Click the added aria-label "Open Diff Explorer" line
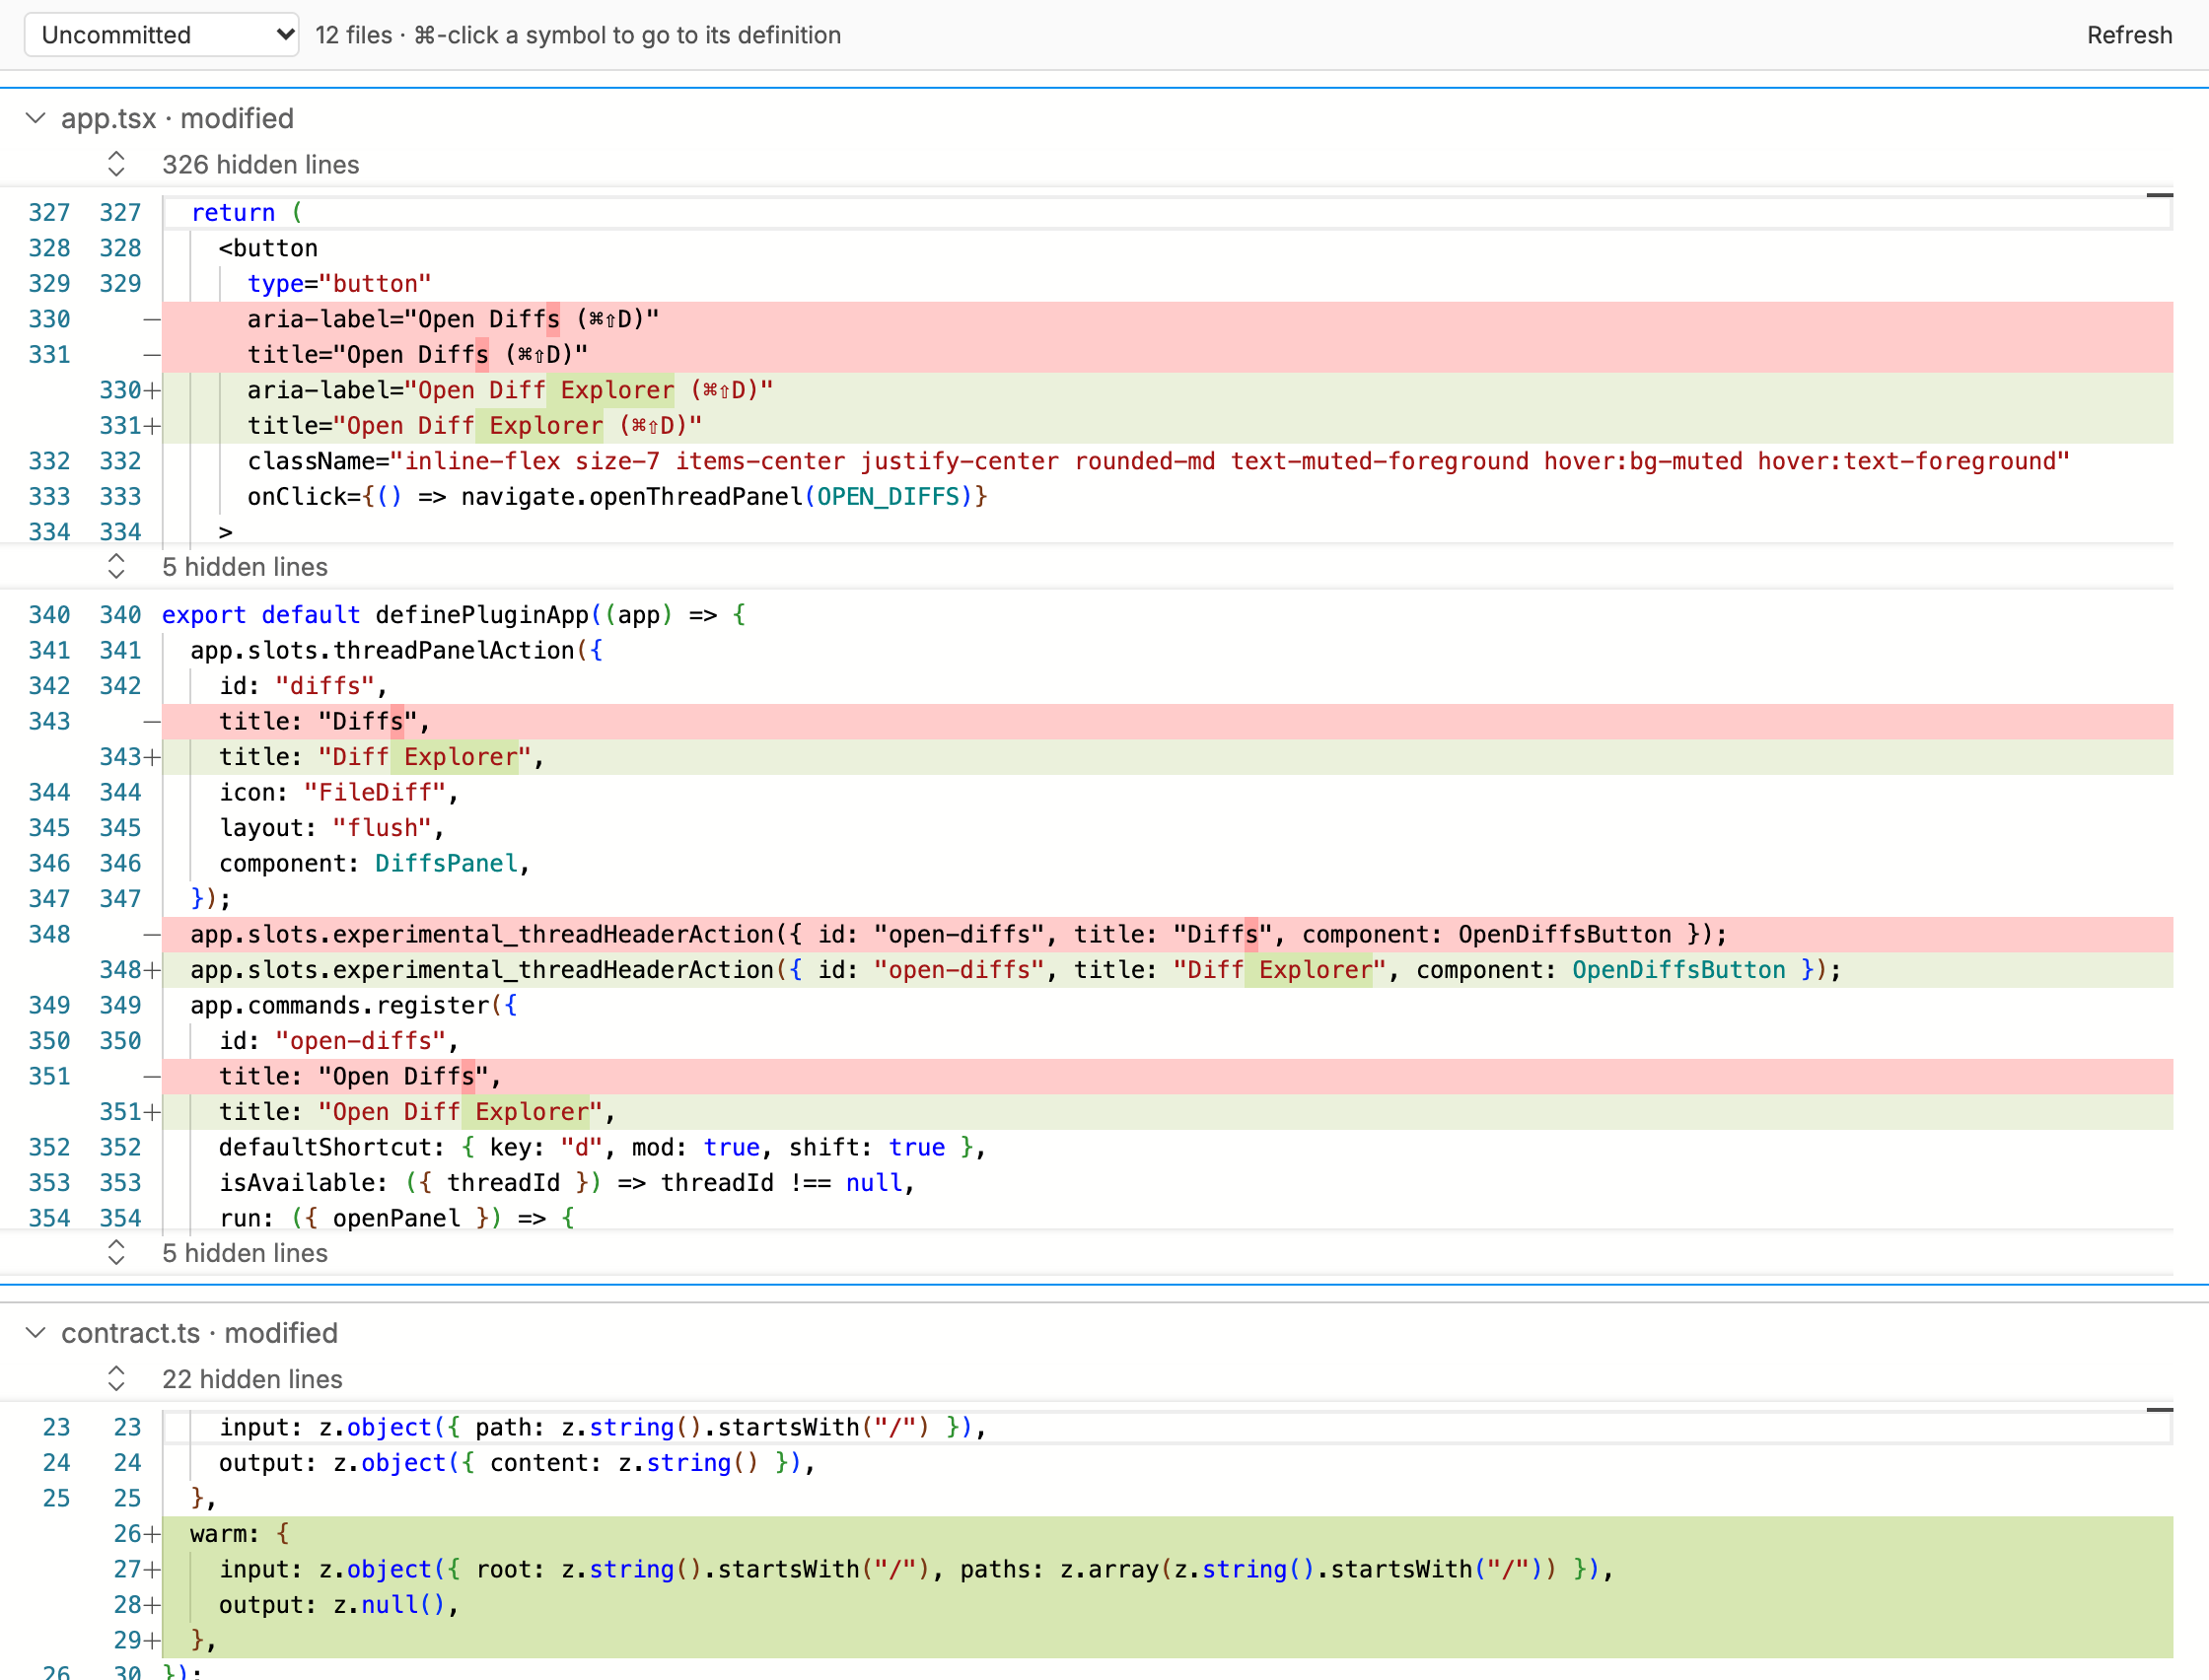The image size is (2209, 1680). click(x=1167, y=390)
